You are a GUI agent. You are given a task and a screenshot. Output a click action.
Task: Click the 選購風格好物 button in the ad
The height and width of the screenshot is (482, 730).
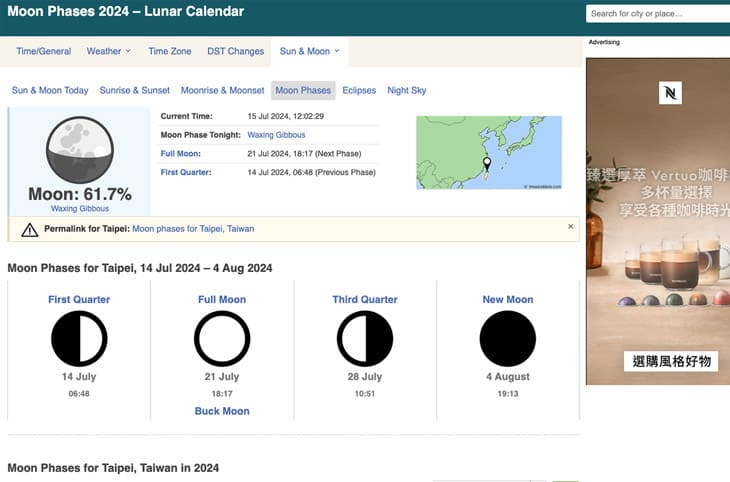(x=671, y=361)
